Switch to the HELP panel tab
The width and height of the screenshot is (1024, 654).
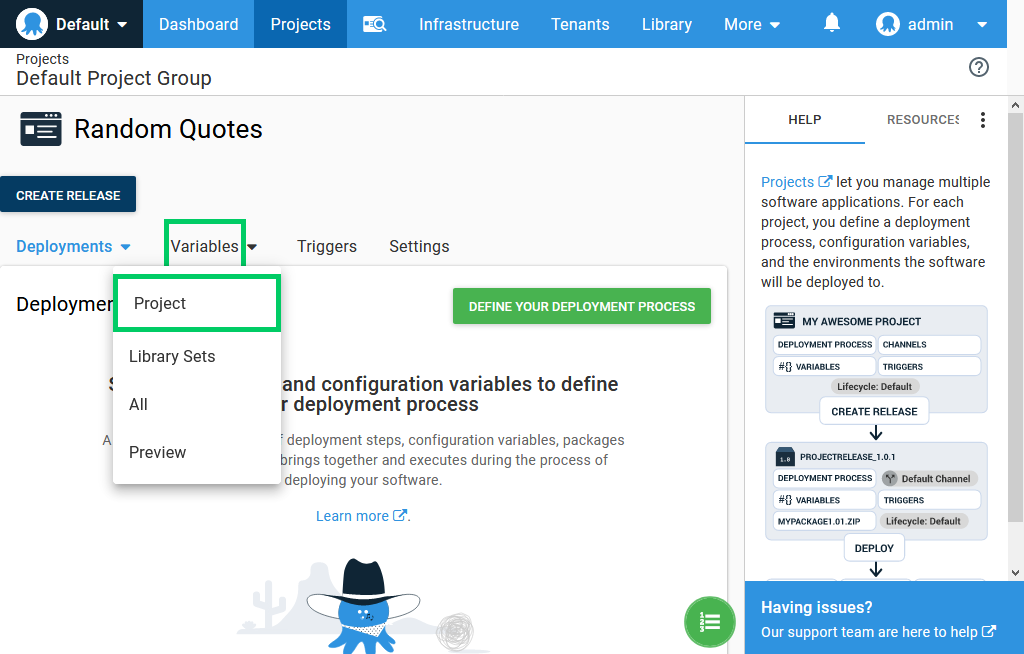pyautogui.click(x=805, y=120)
